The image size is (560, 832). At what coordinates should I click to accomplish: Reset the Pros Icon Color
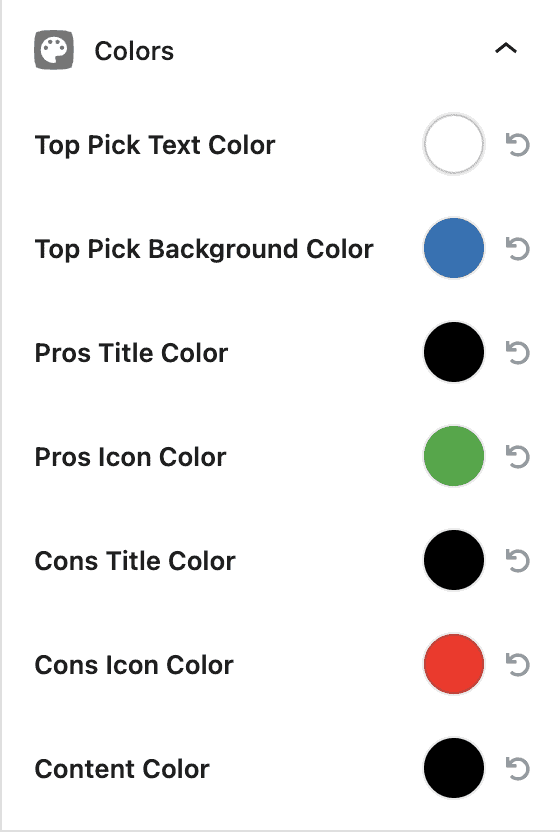518,457
